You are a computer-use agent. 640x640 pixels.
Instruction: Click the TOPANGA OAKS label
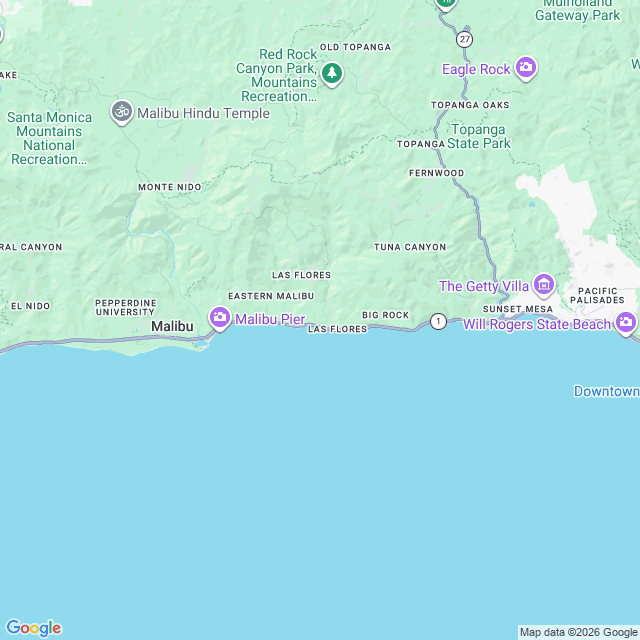click(470, 105)
